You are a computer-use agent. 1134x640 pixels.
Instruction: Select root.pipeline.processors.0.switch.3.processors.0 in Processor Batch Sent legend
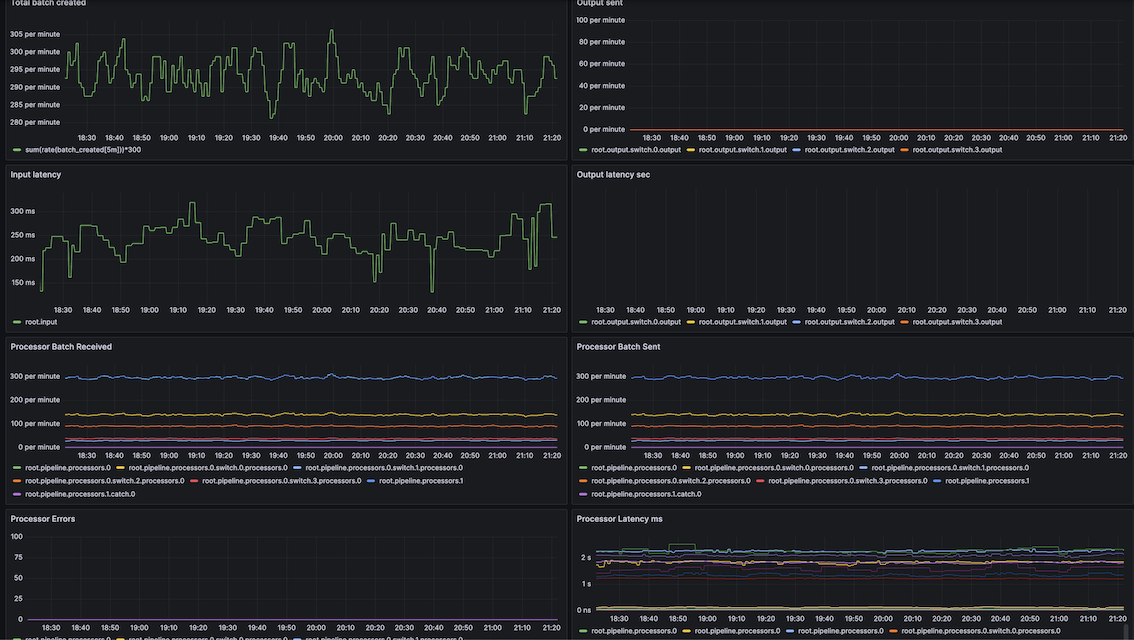848,481
